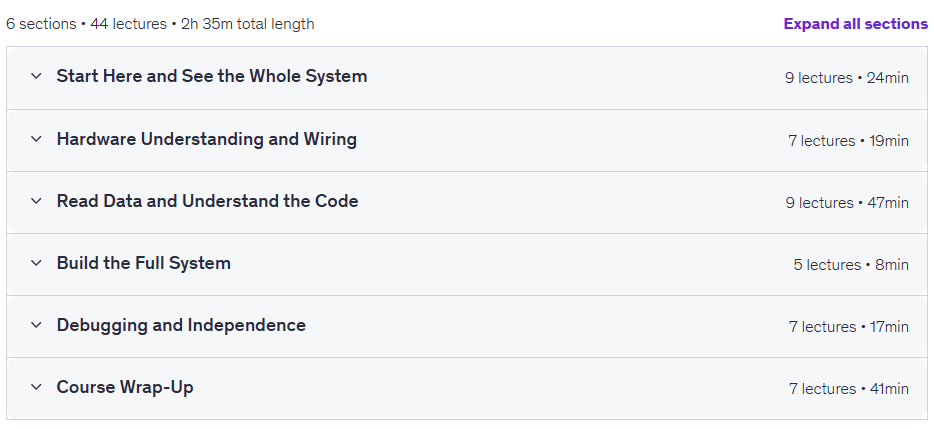Image resolution: width=934 pixels, height=429 pixels.
Task: Expand chevron for Hardware Understanding and Wiring
Action: click(x=36, y=139)
